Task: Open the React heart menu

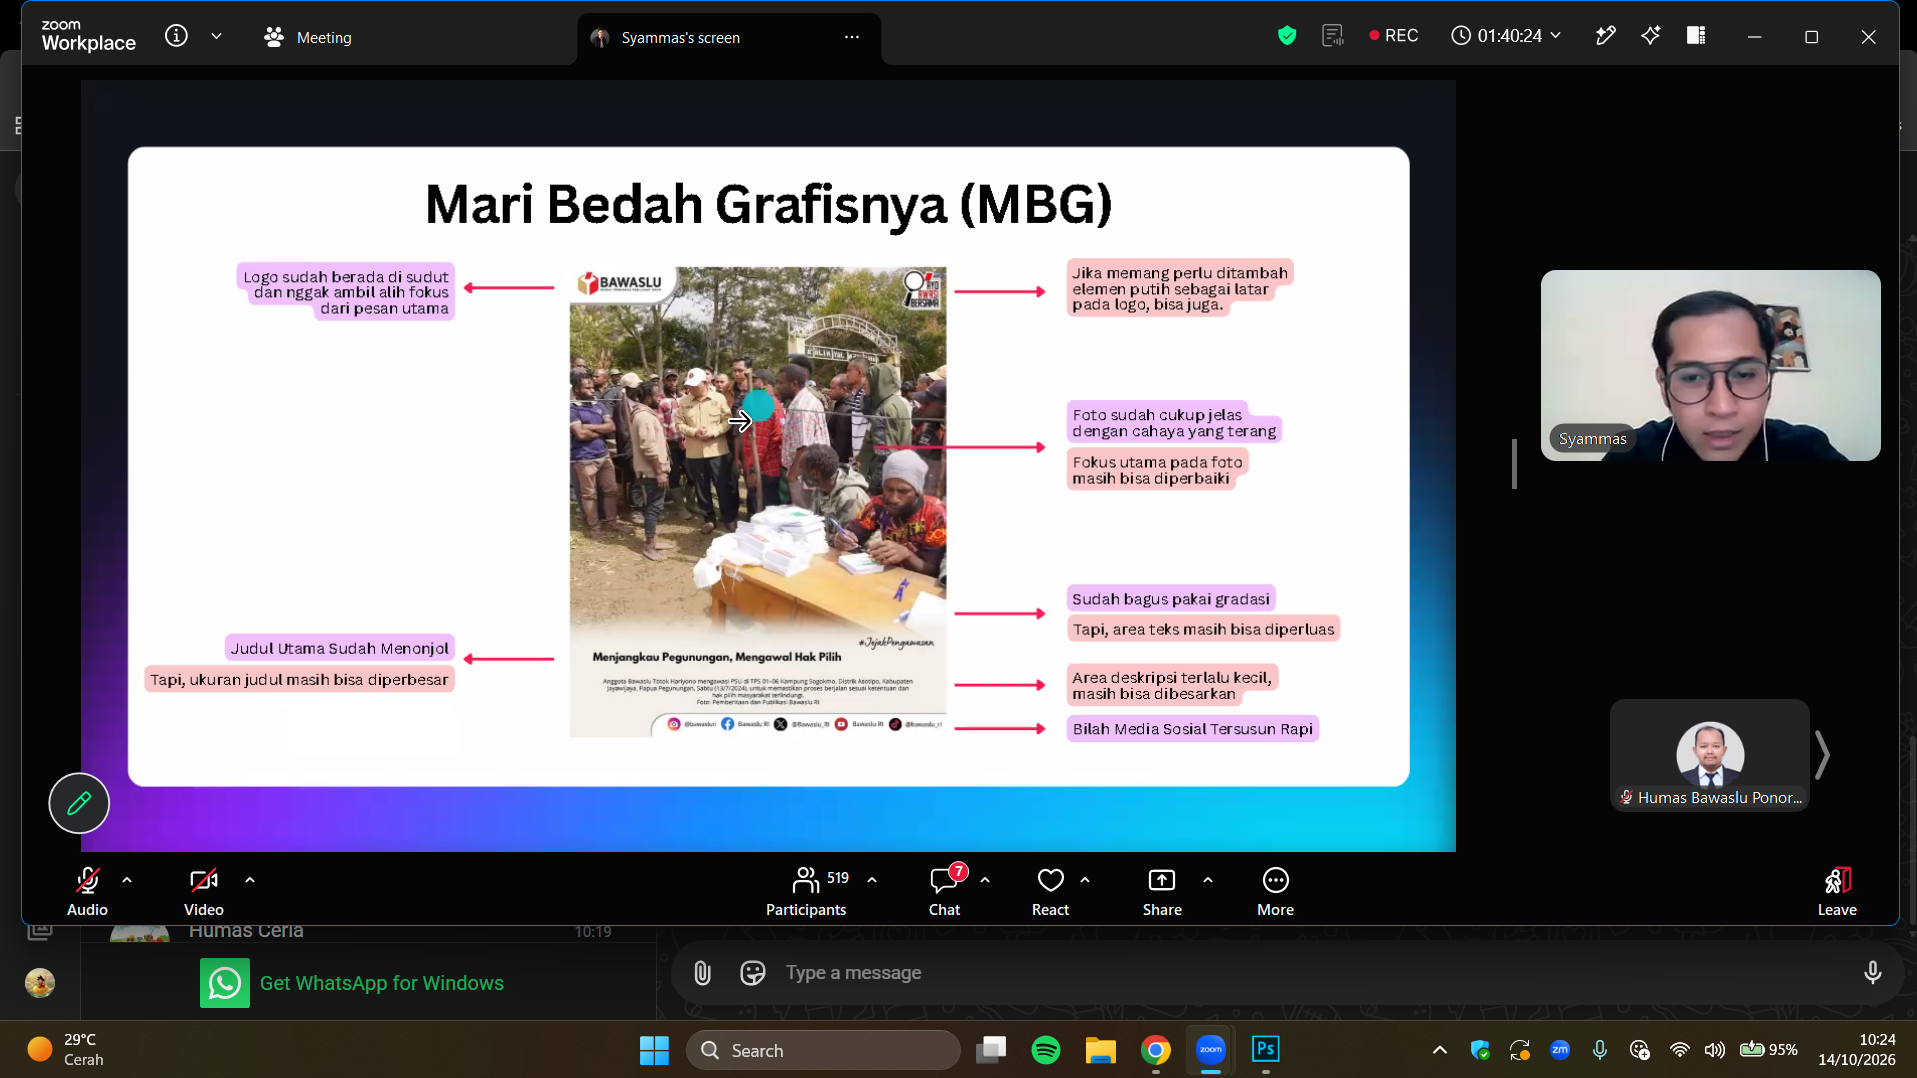Action: tap(1050, 891)
